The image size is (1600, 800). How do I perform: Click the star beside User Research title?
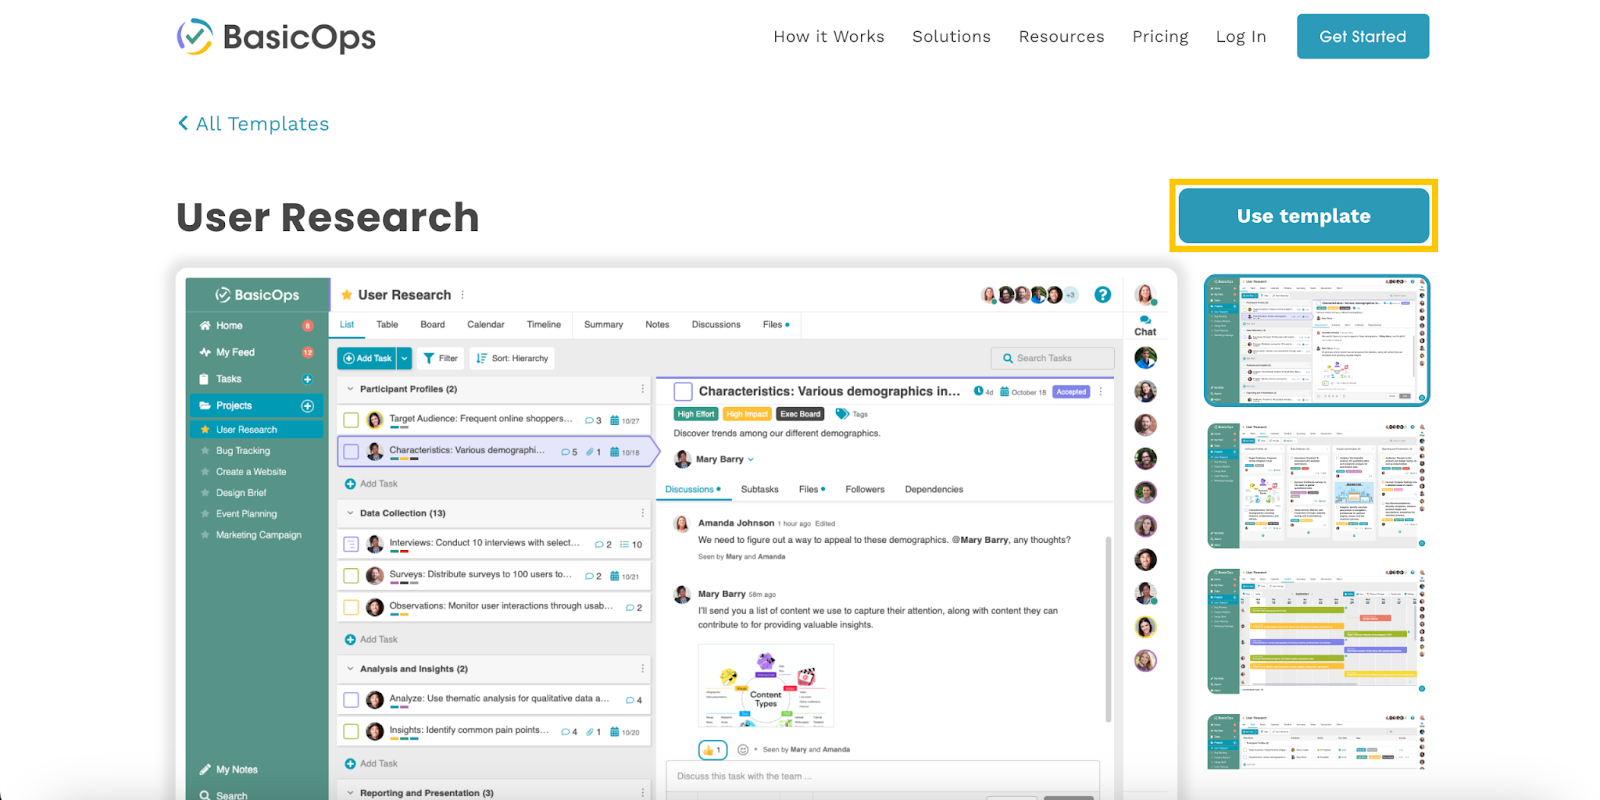[347, 295]
